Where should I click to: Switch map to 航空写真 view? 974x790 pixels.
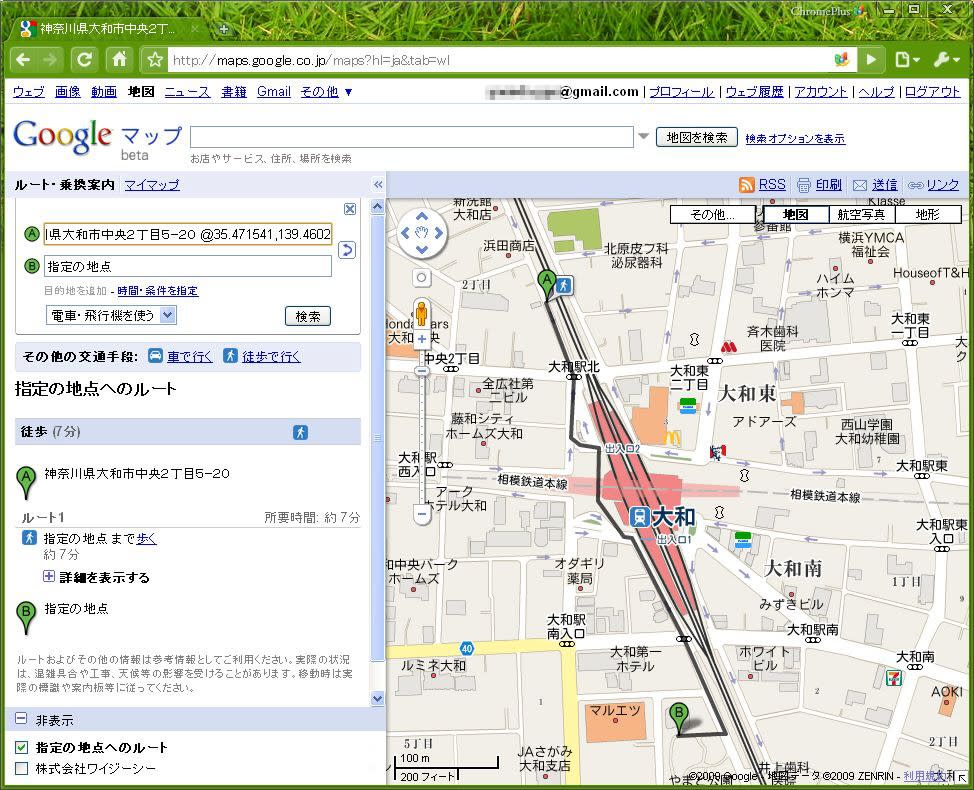(861, 214)
